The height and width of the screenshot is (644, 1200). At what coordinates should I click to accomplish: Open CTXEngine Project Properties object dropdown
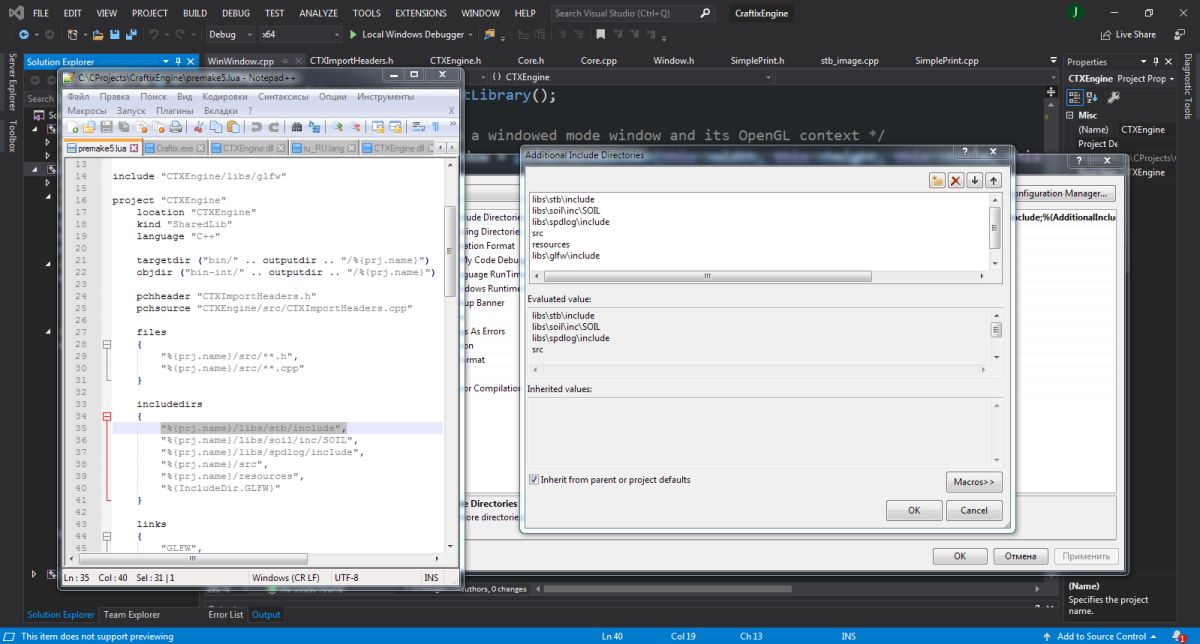(x=1173, y=79)
